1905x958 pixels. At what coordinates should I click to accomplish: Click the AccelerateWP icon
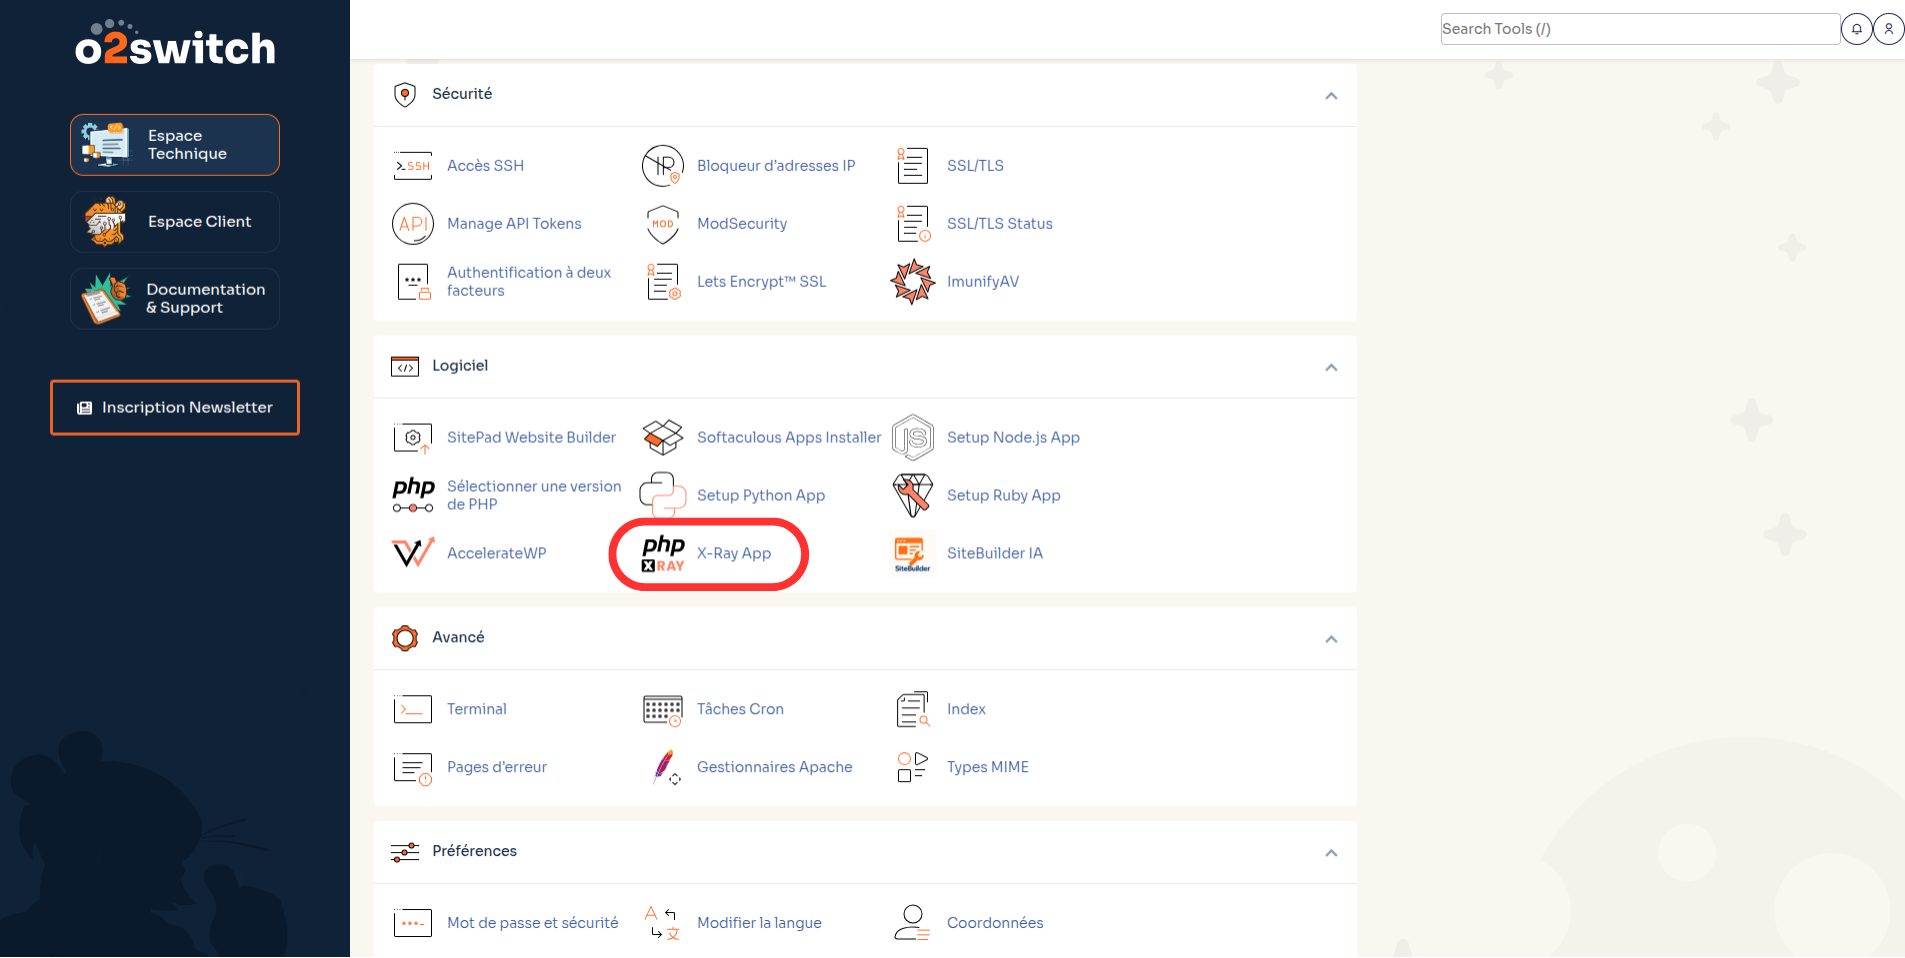pos(412,553)
